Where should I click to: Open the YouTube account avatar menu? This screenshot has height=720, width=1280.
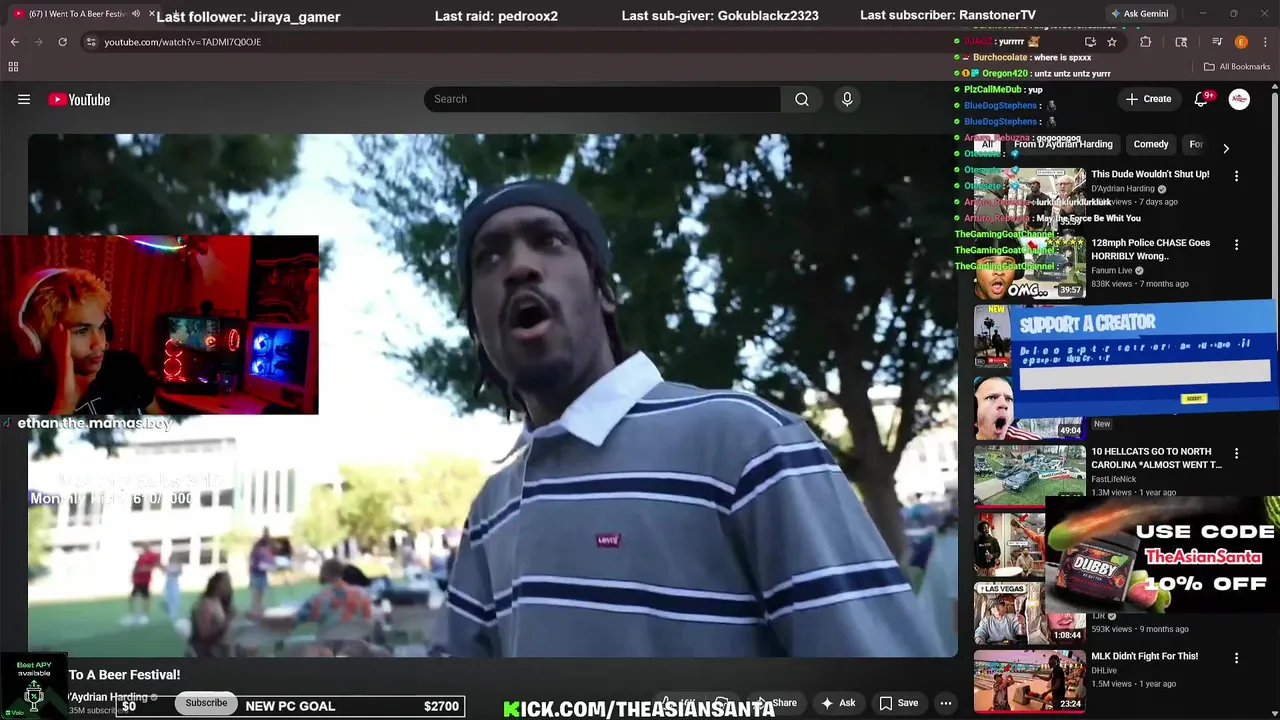coord(1239,99)
